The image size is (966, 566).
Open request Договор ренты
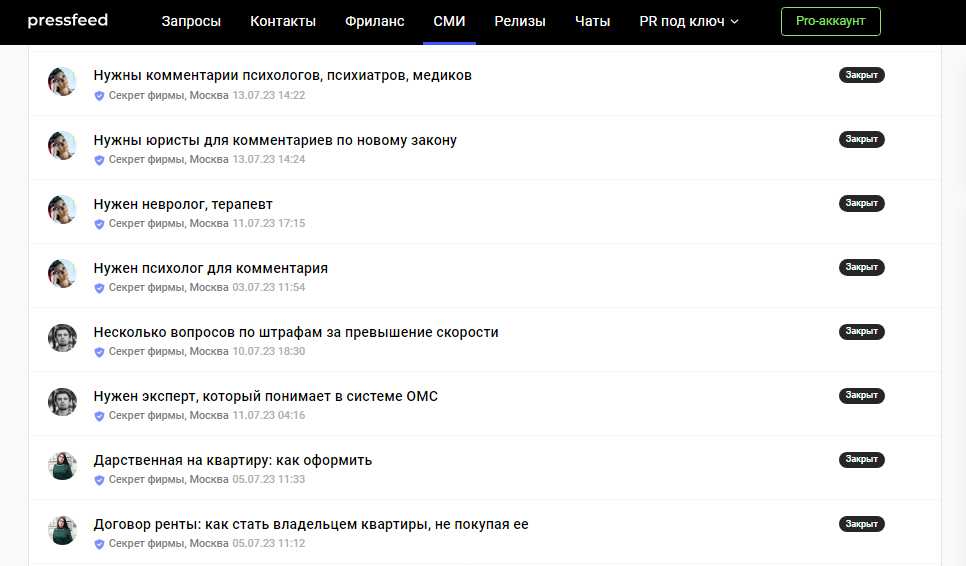pyautogui.click(x=311, y=524)
